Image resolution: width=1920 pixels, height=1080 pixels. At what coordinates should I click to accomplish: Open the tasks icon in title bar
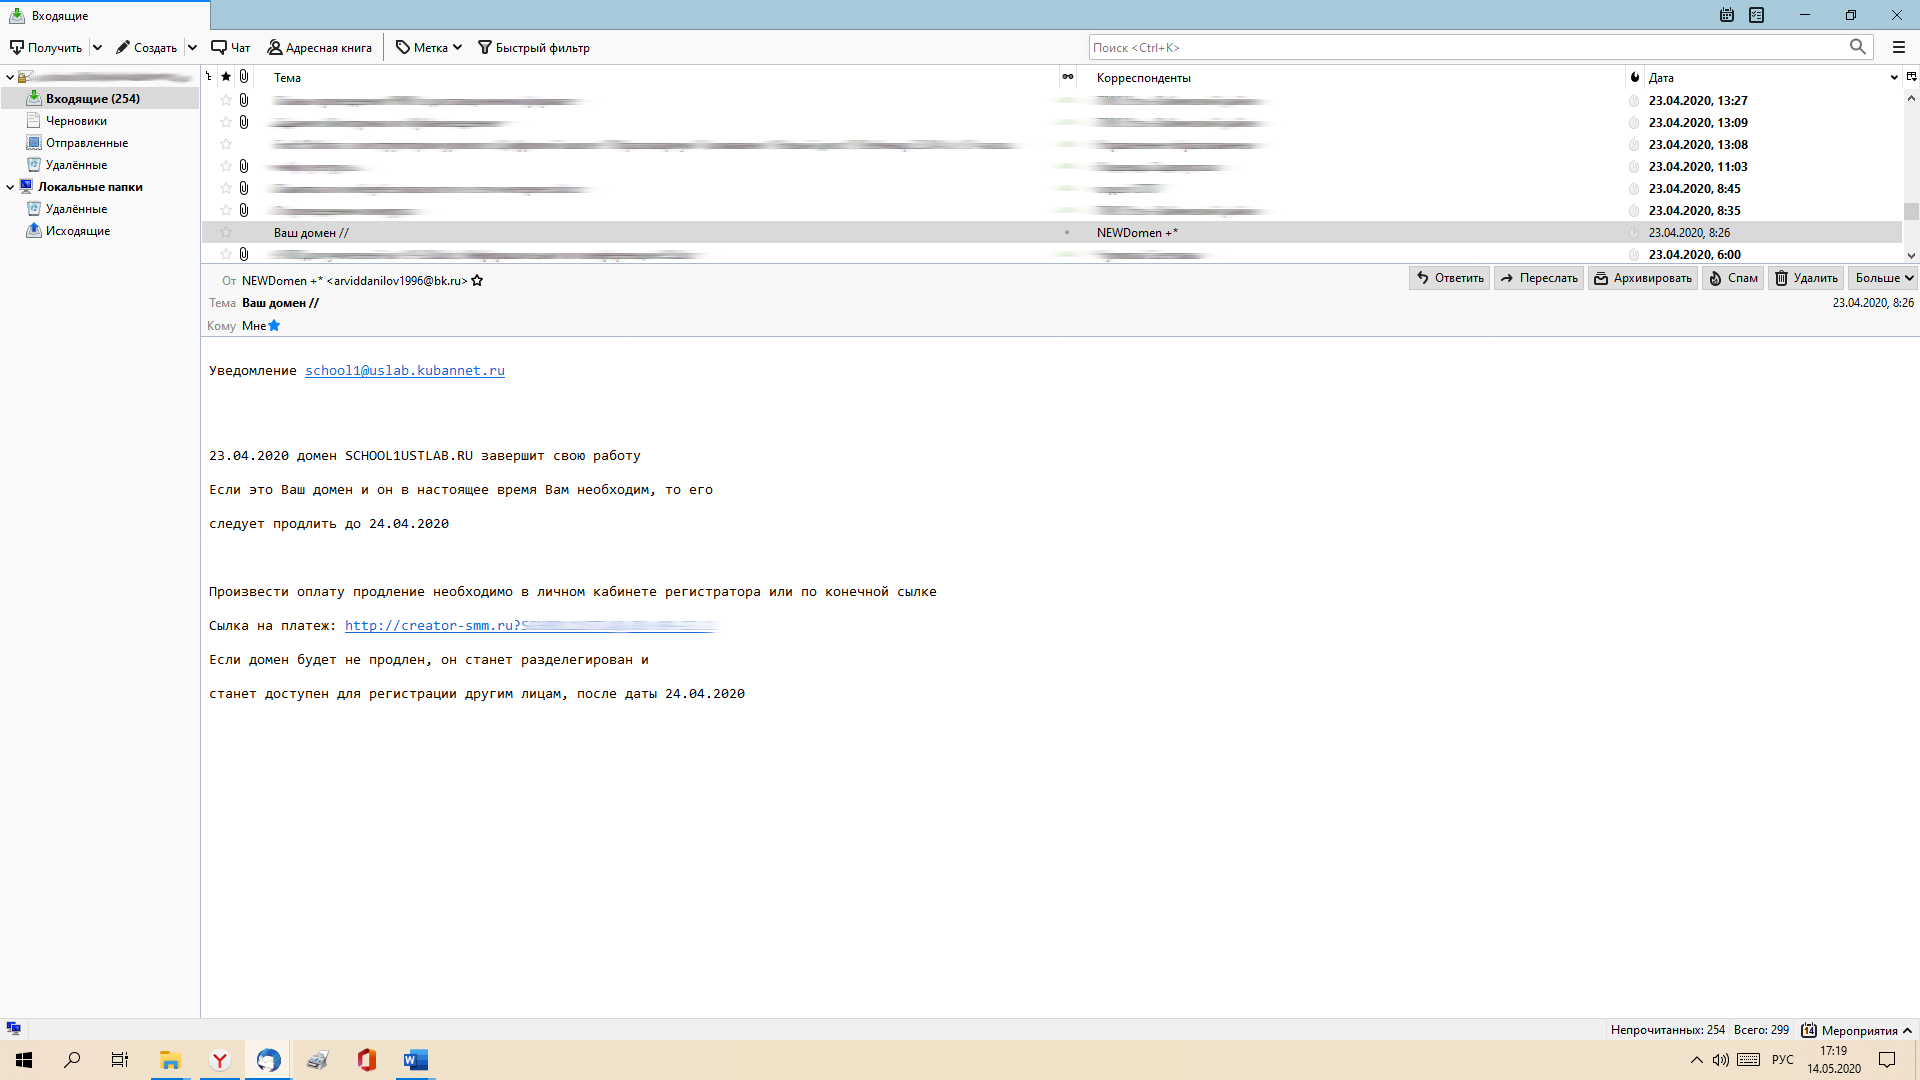tap(1757, 15)
